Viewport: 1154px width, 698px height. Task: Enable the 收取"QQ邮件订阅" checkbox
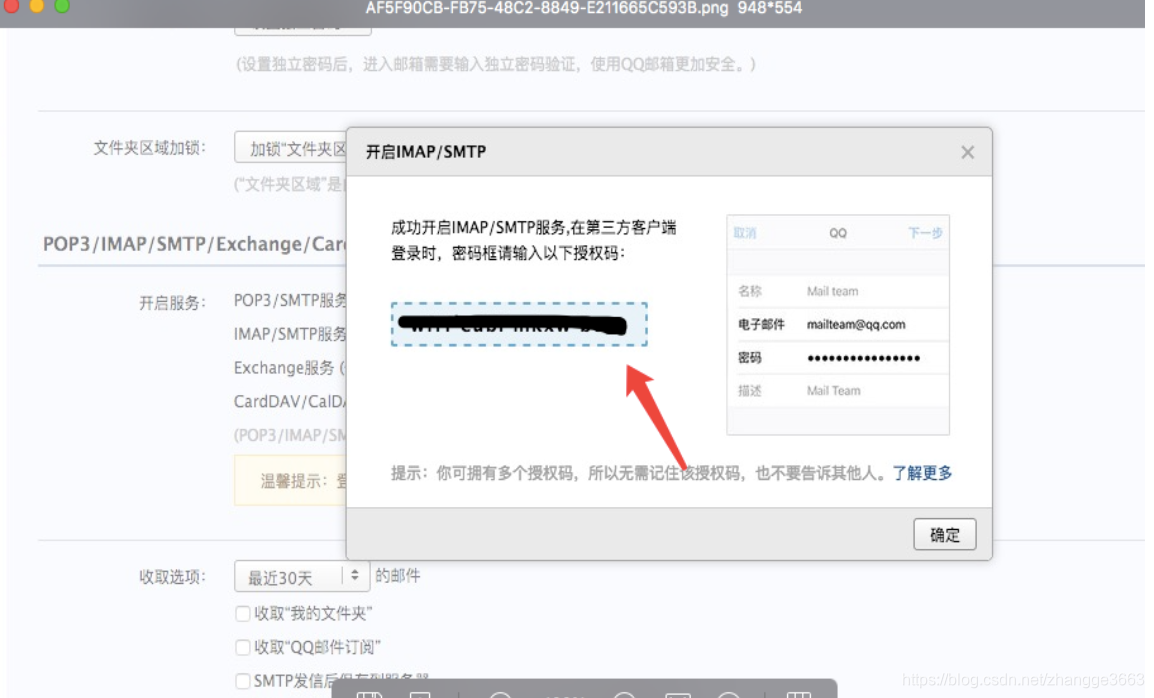(242, 647)
